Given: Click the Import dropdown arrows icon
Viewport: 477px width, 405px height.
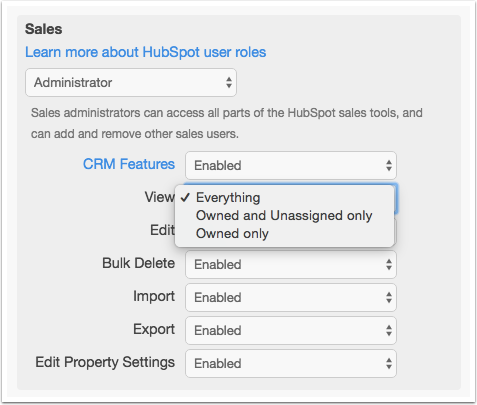Looking at the screenshot, I should [x=389, y=298].
